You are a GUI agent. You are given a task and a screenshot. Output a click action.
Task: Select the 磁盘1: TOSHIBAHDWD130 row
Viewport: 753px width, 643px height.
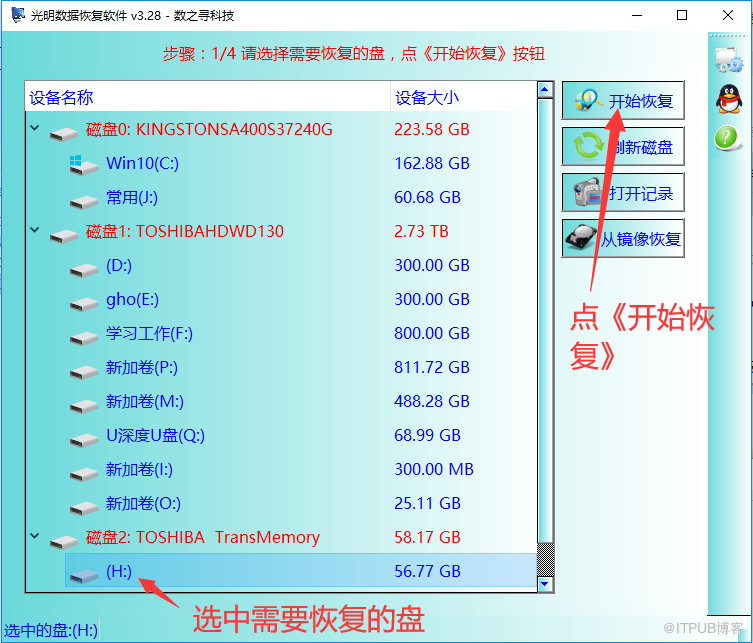click(281, 231)
